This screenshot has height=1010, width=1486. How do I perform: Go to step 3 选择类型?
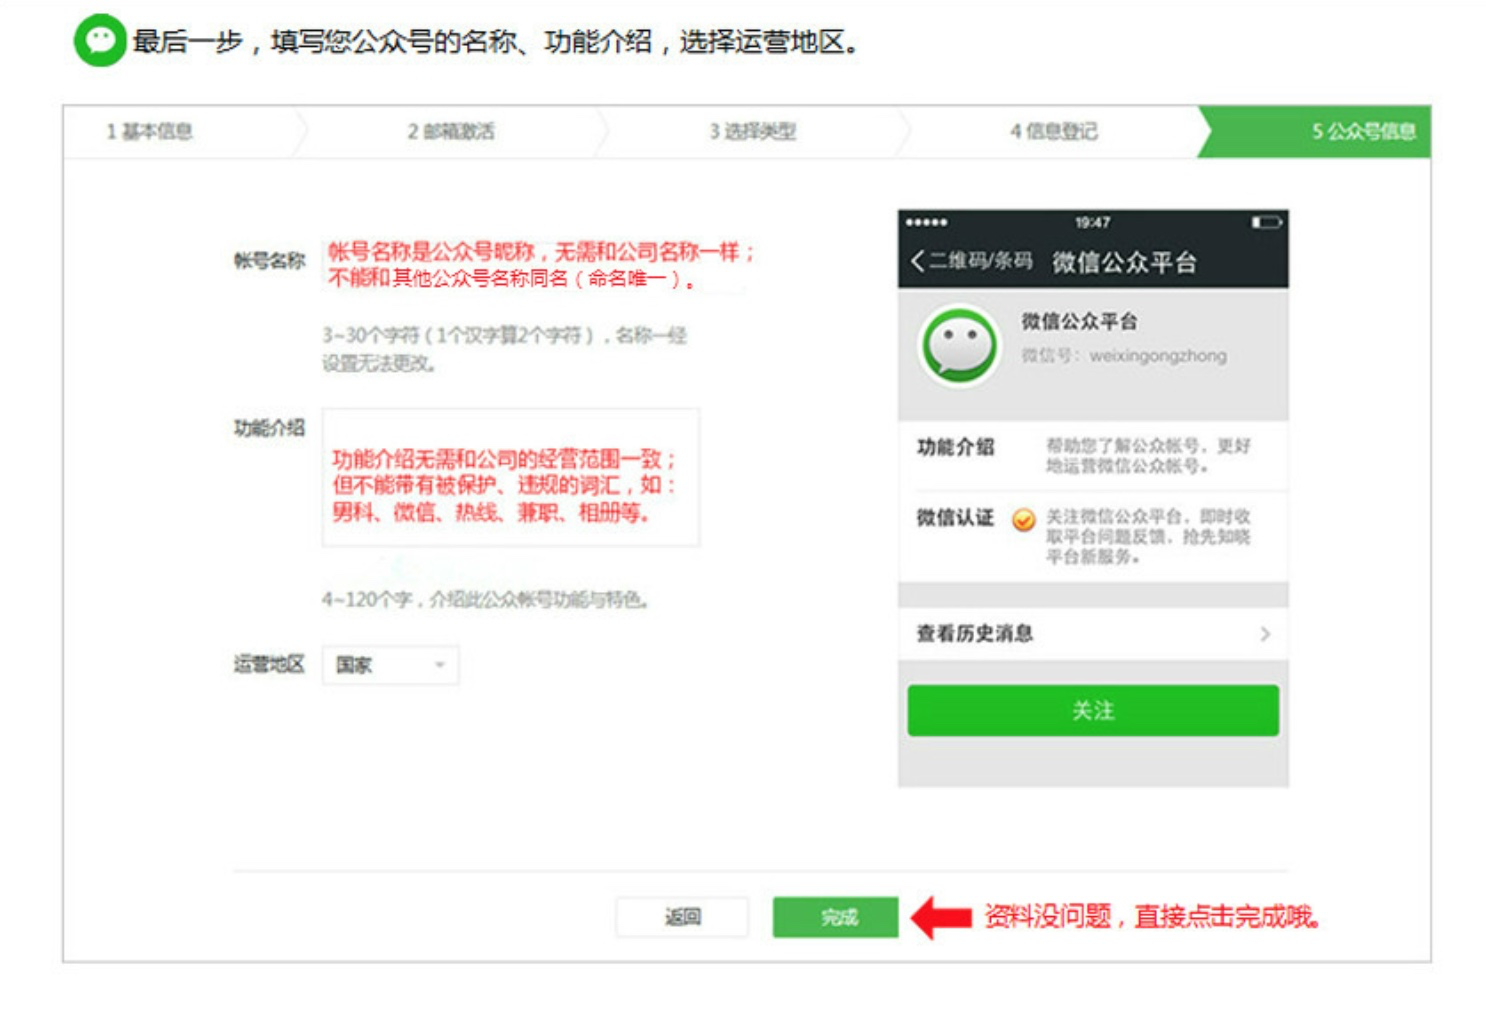pos(753,131)
